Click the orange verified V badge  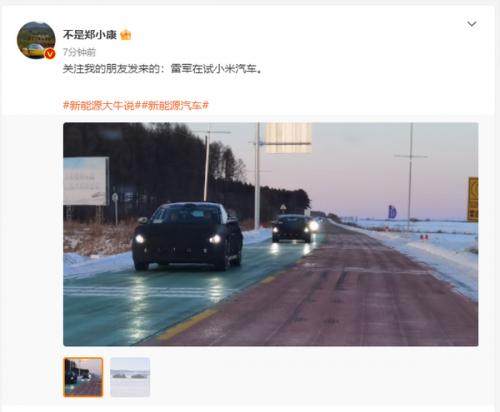(x=50, y=54)
